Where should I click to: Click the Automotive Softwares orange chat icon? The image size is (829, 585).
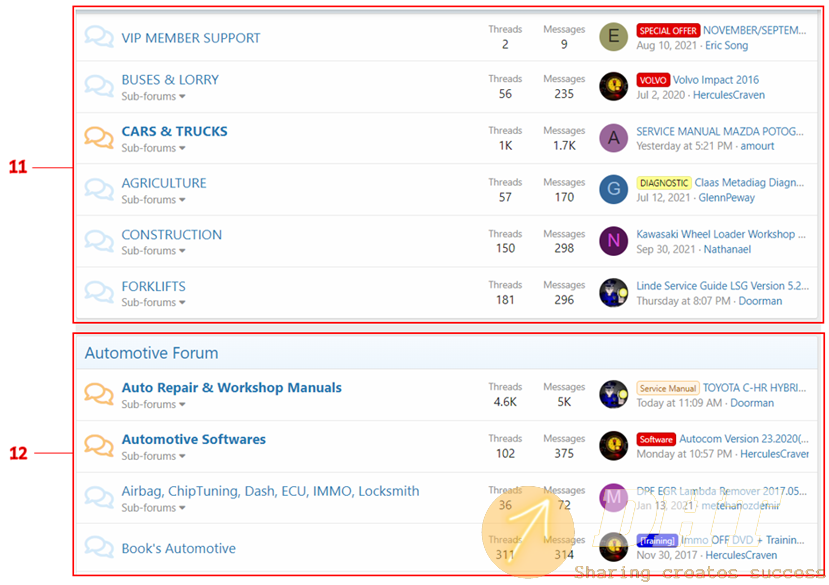(x=98, y=446)
